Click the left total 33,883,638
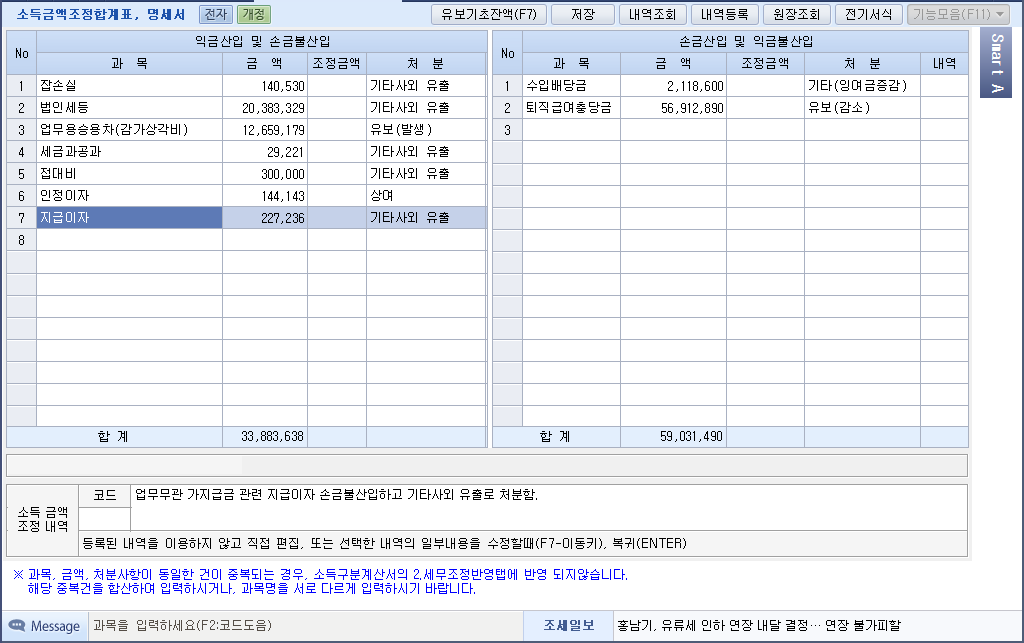Screen dimensions: 1024x643 [x=272, y=436]
